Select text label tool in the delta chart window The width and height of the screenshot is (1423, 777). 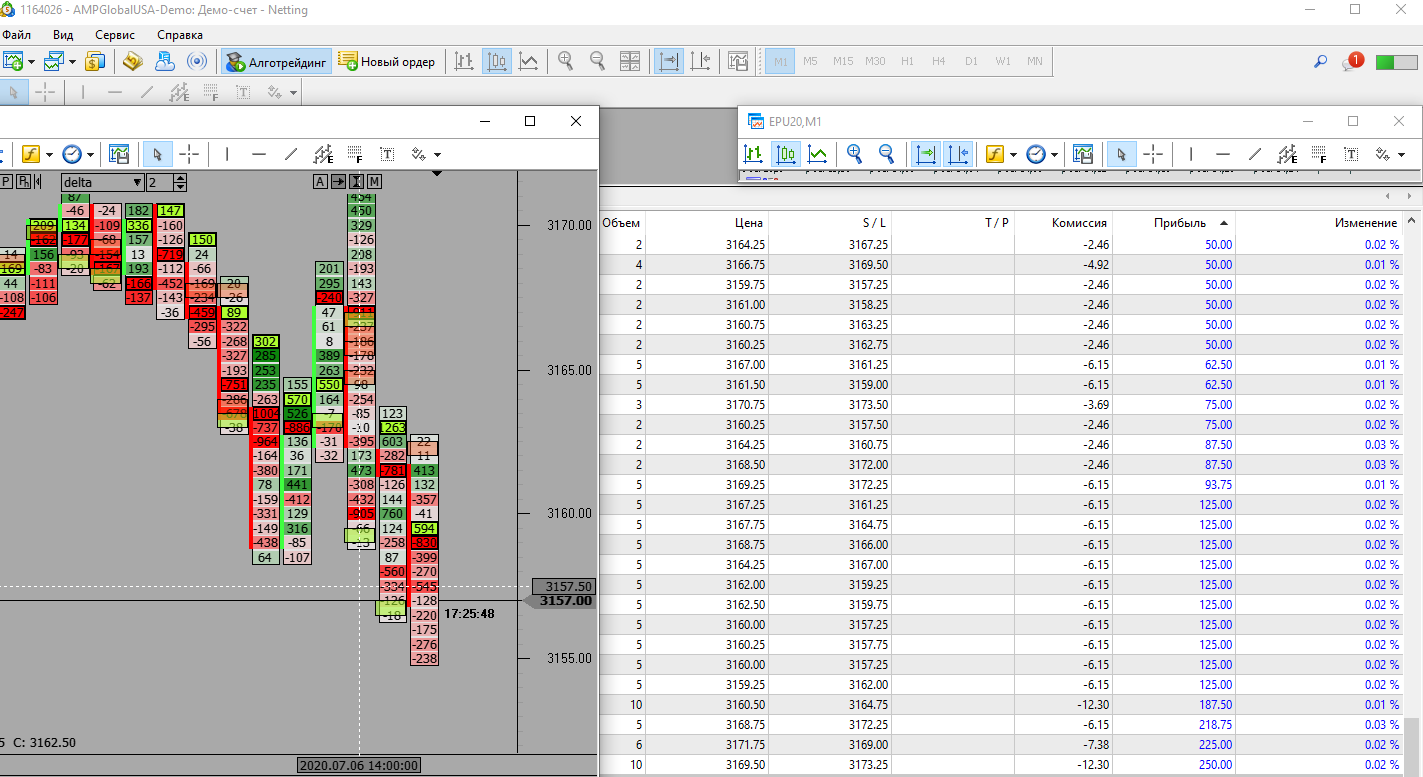(387, 154)
